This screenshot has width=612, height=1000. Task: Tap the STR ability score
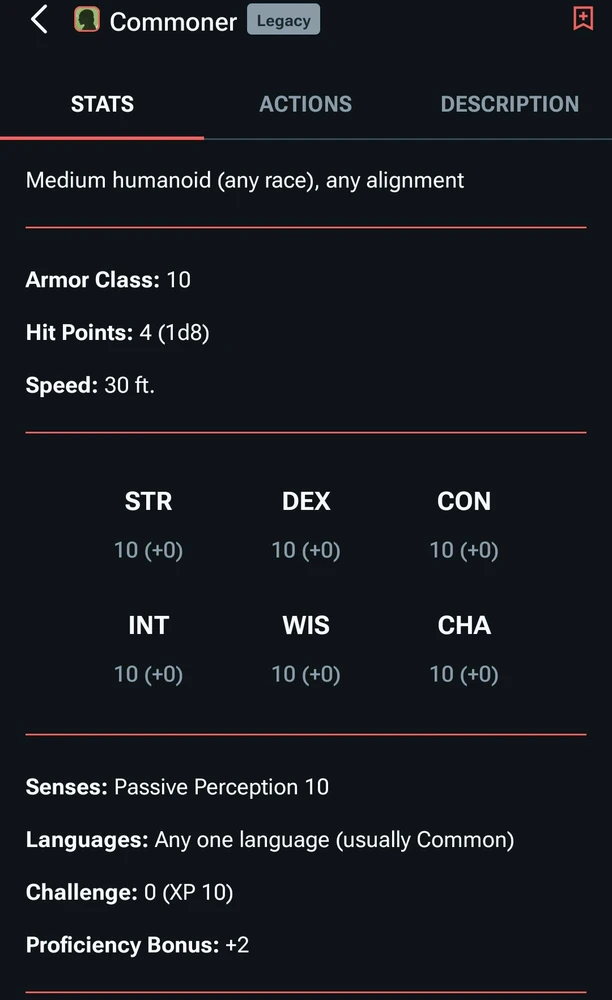pyautogui.click(x=148, y=525)
